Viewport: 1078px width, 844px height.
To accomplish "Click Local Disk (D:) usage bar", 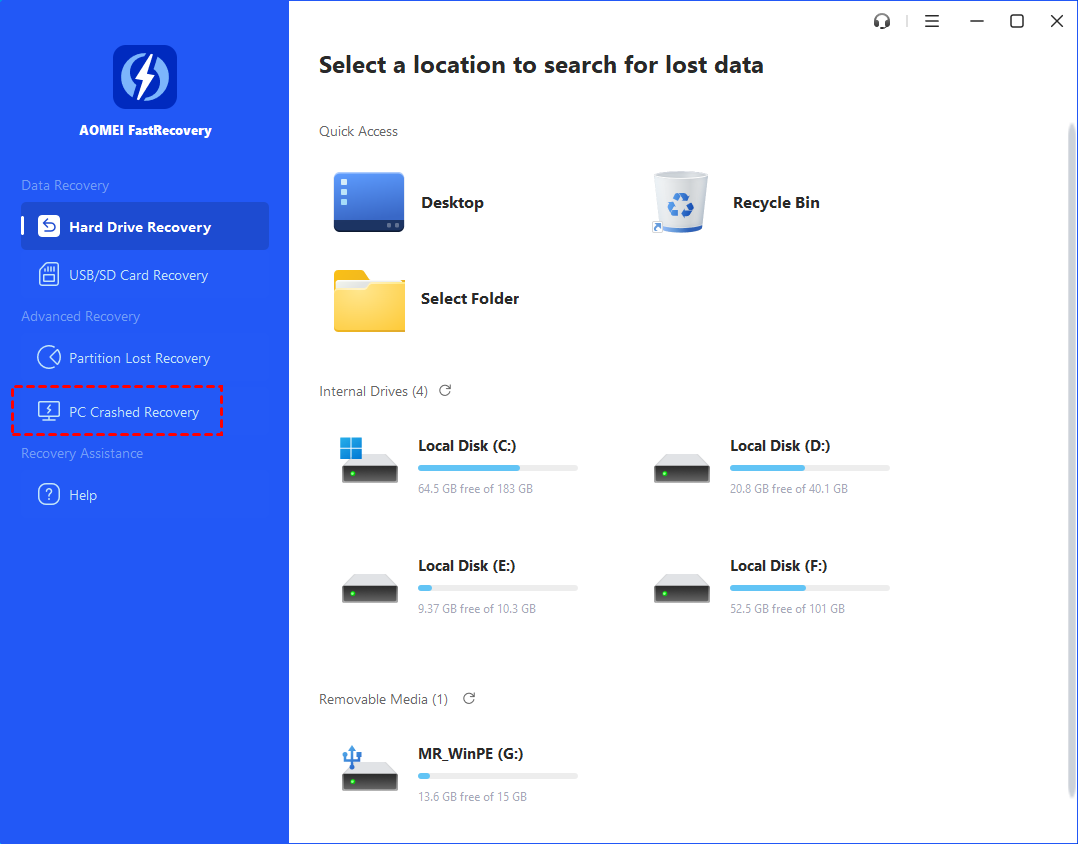I will point(810,468).
